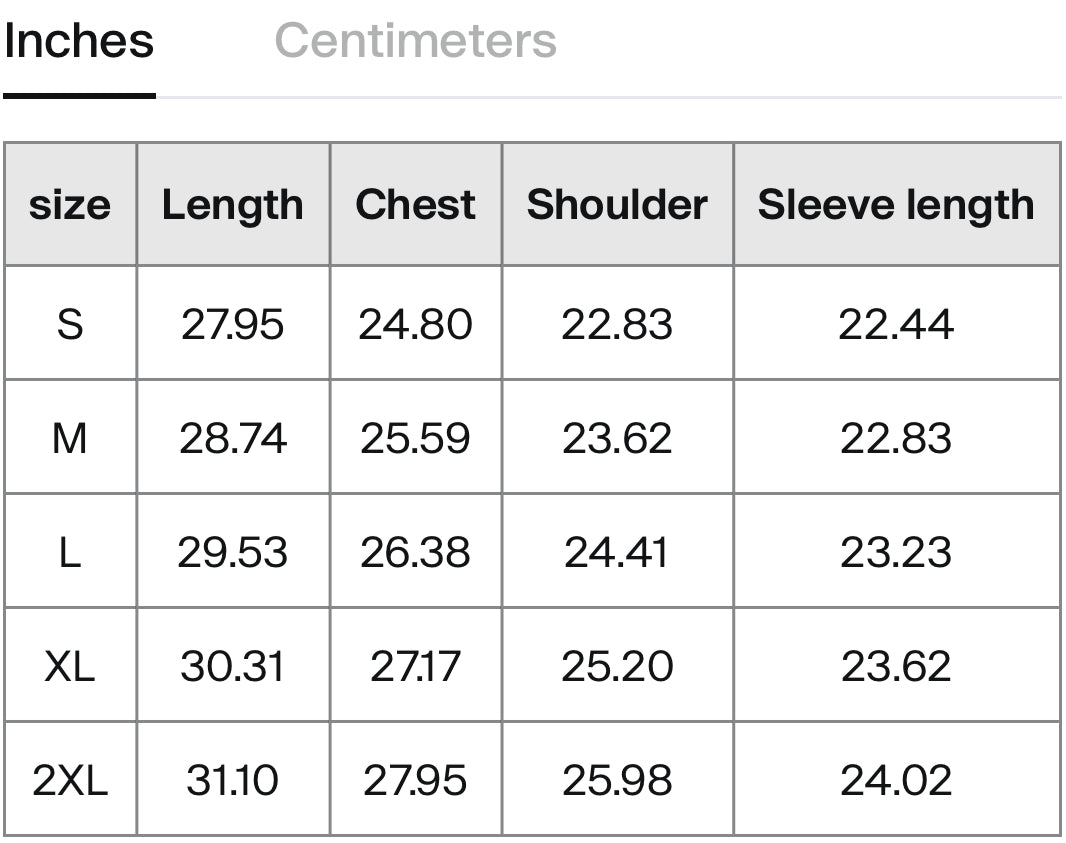Click the 27.17 chest value for XL
Image resolution: width=1066 pixels, height=843 pixels.
click(415, 666)
